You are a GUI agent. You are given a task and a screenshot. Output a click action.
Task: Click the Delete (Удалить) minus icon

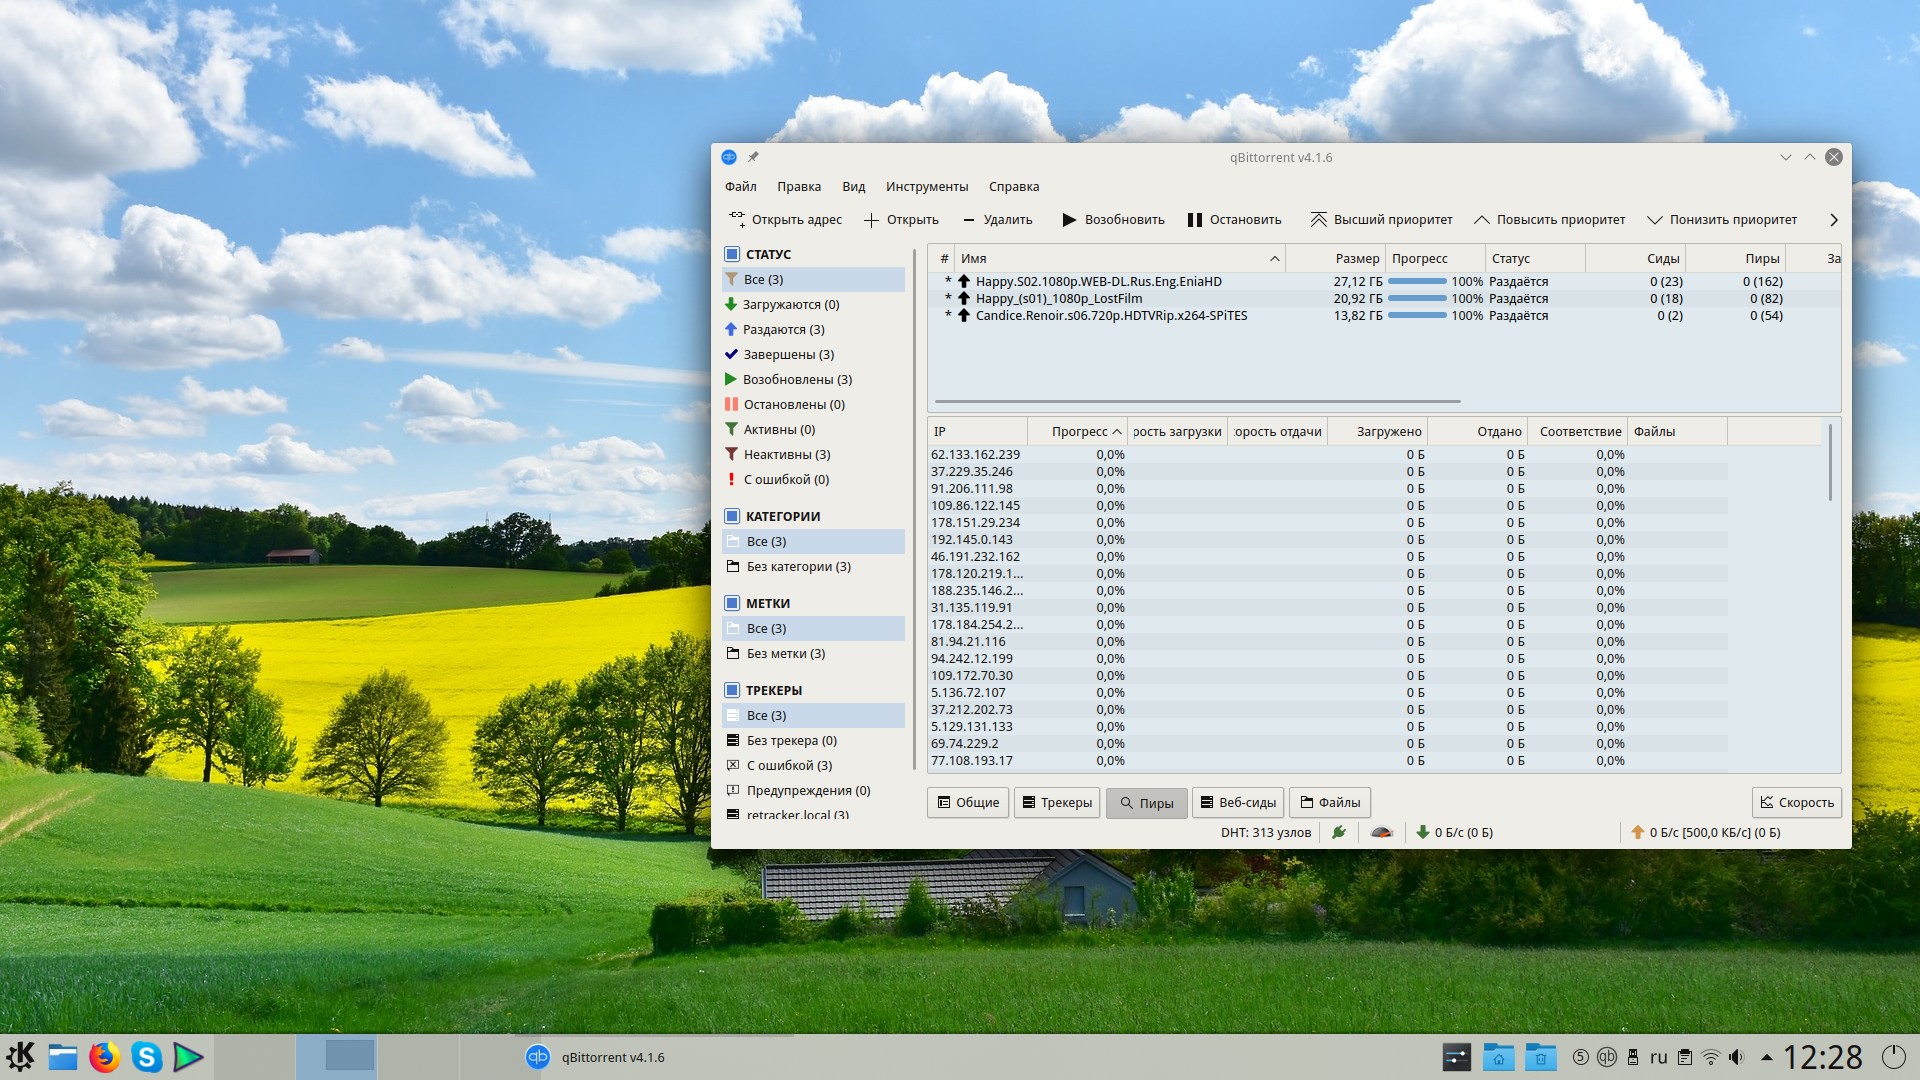pos(968,220)
